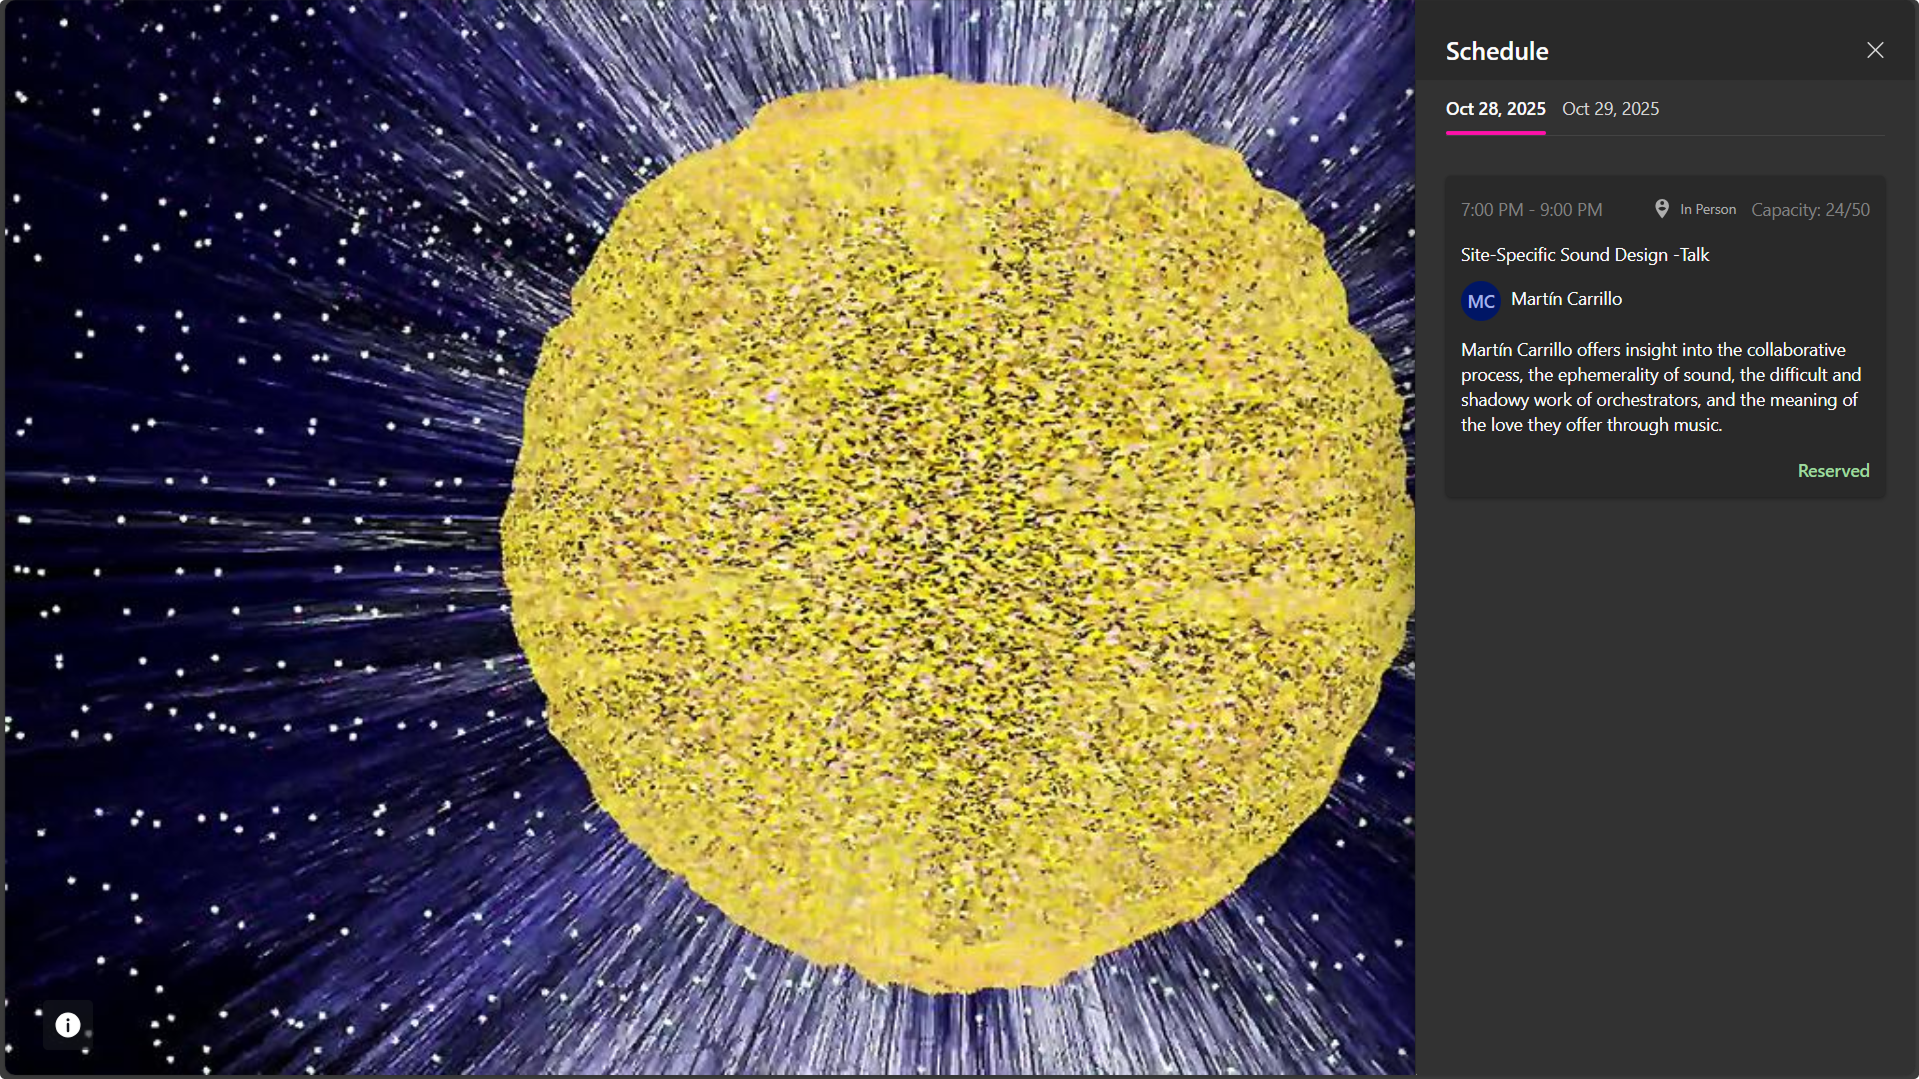
Task: Click the speaker name Martín Carrillo
Action: (x=1566, y=299)
